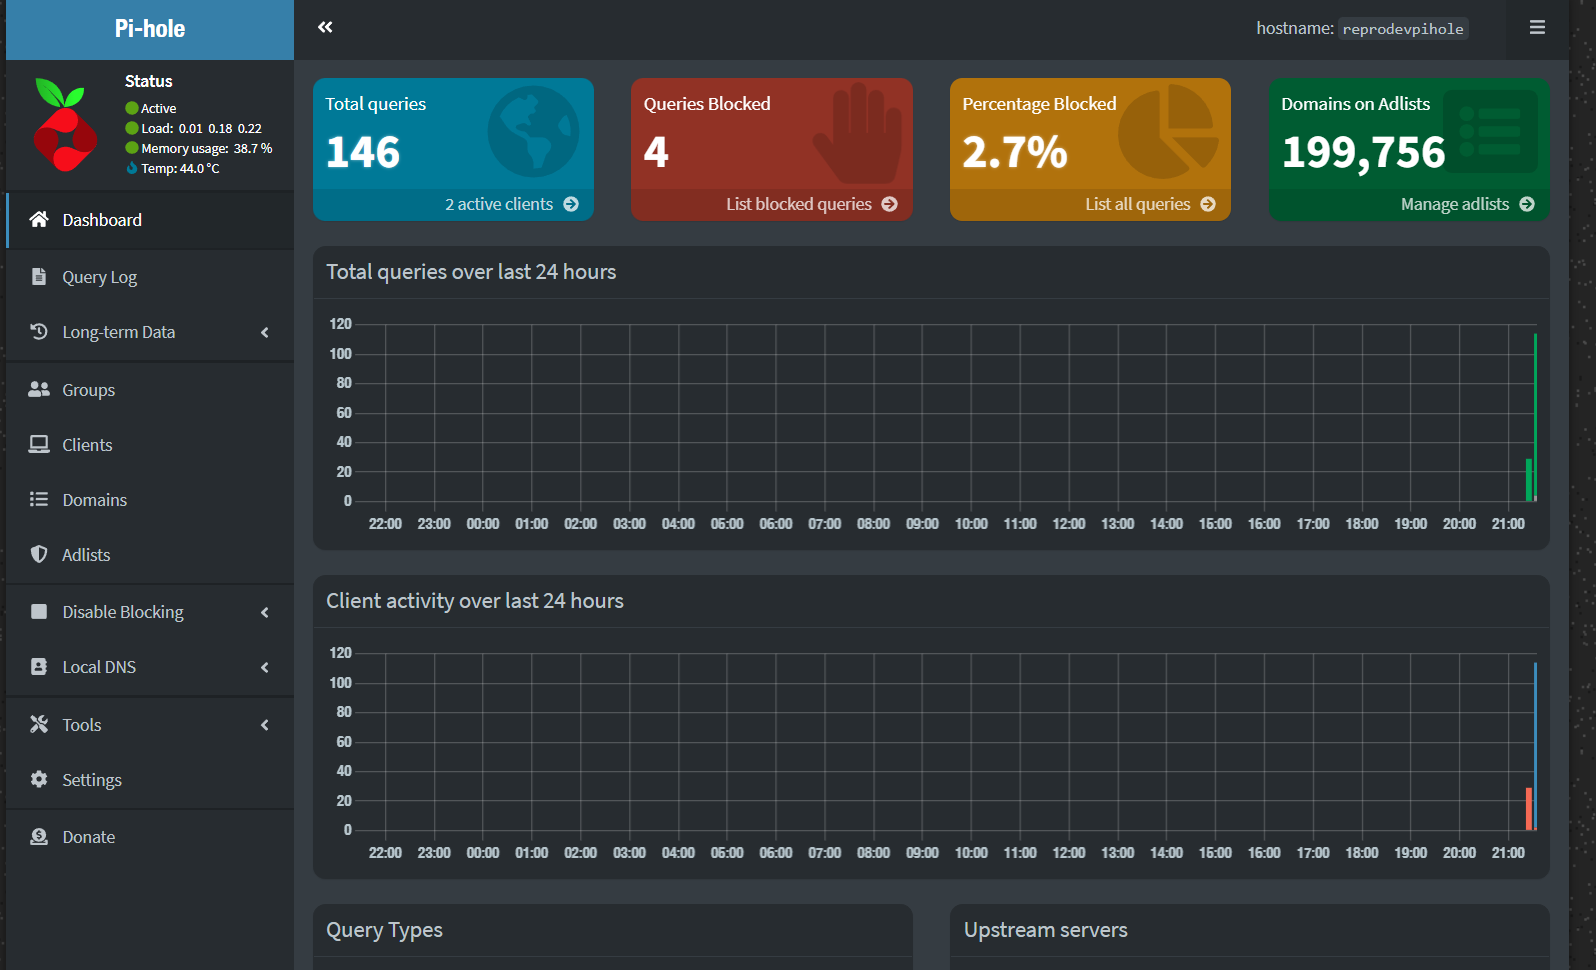Click the Pi-hole raspberry logo

click(64, 126)
